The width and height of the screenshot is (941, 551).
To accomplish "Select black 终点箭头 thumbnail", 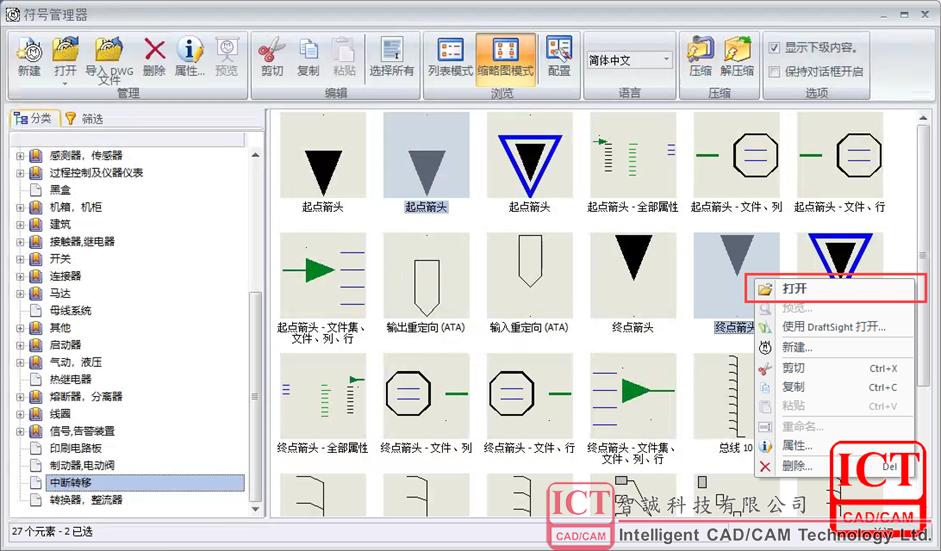I will 633,276.
